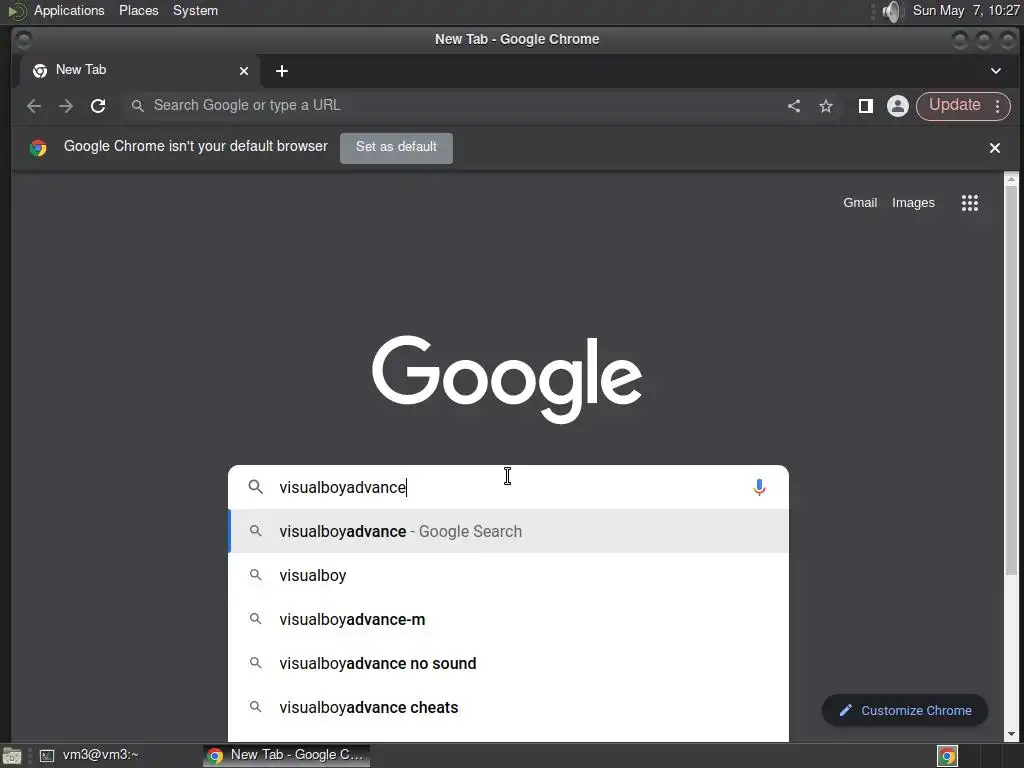Open the three-dot Chrome menu
The height and width of the screenshot is (768, 1024).
click(997, 106)
